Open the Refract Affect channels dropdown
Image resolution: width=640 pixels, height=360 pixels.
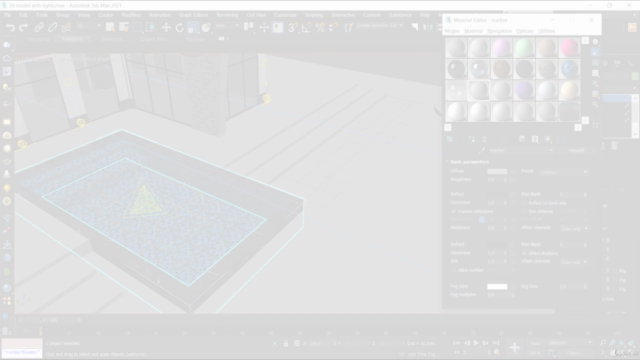(x=573, y=262)
